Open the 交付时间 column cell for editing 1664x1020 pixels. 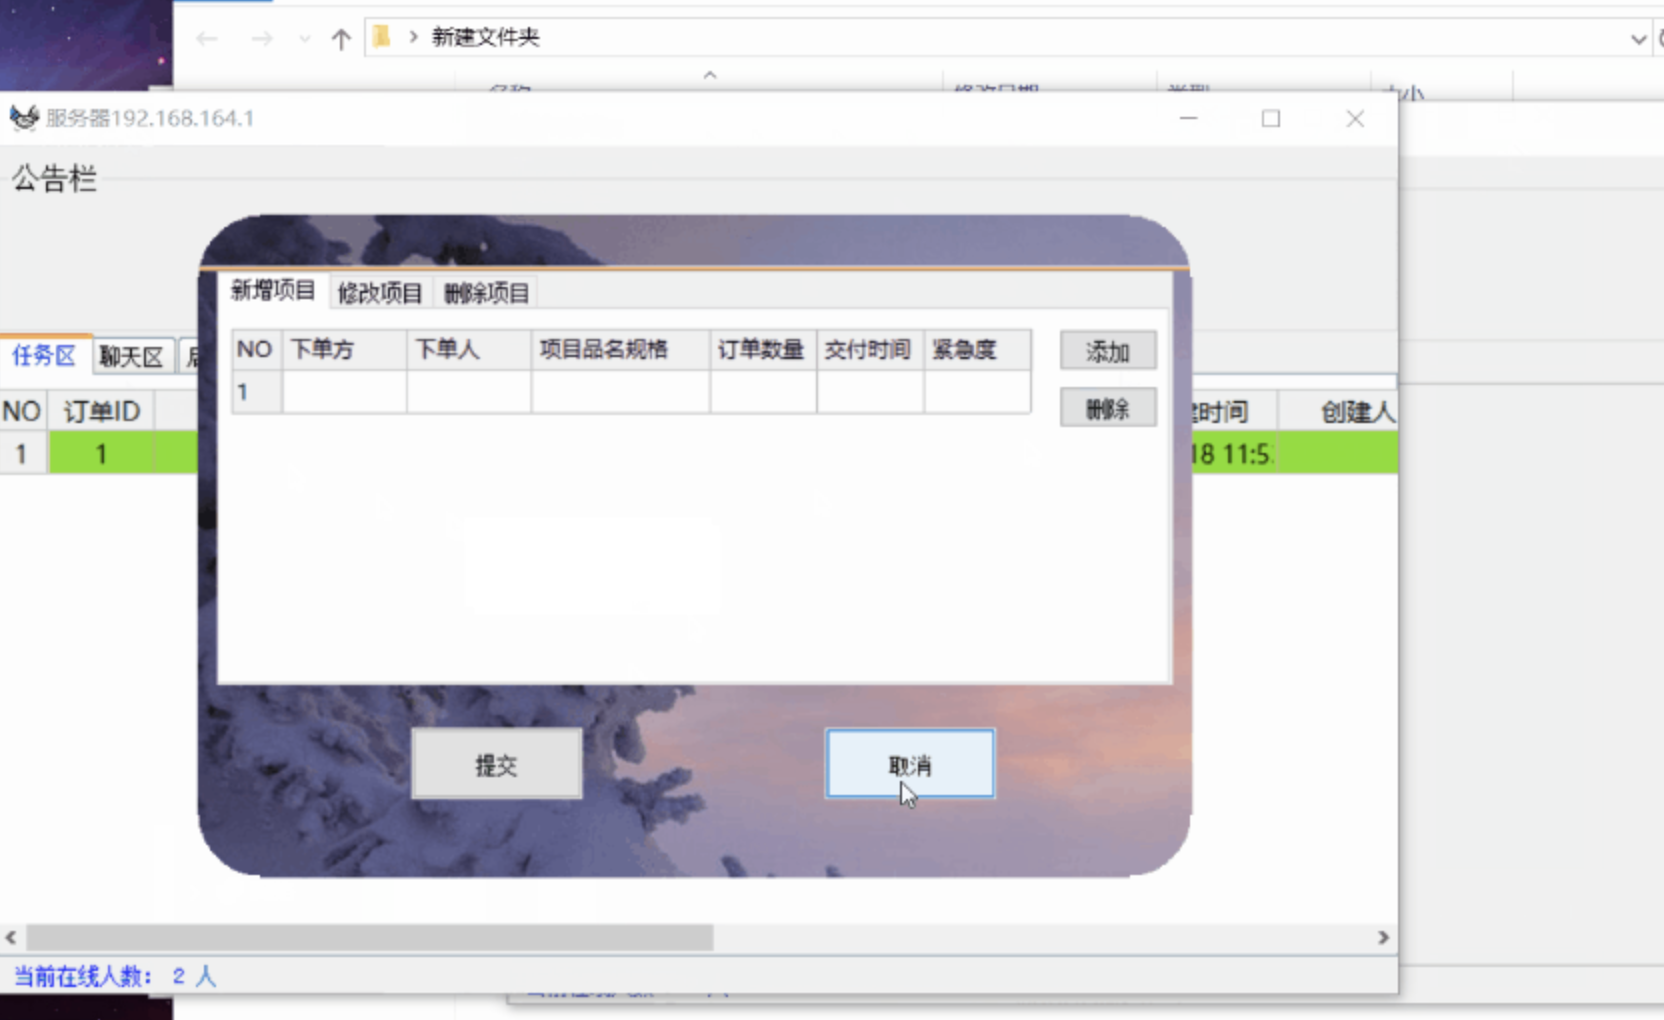click(x=868, y=392)
